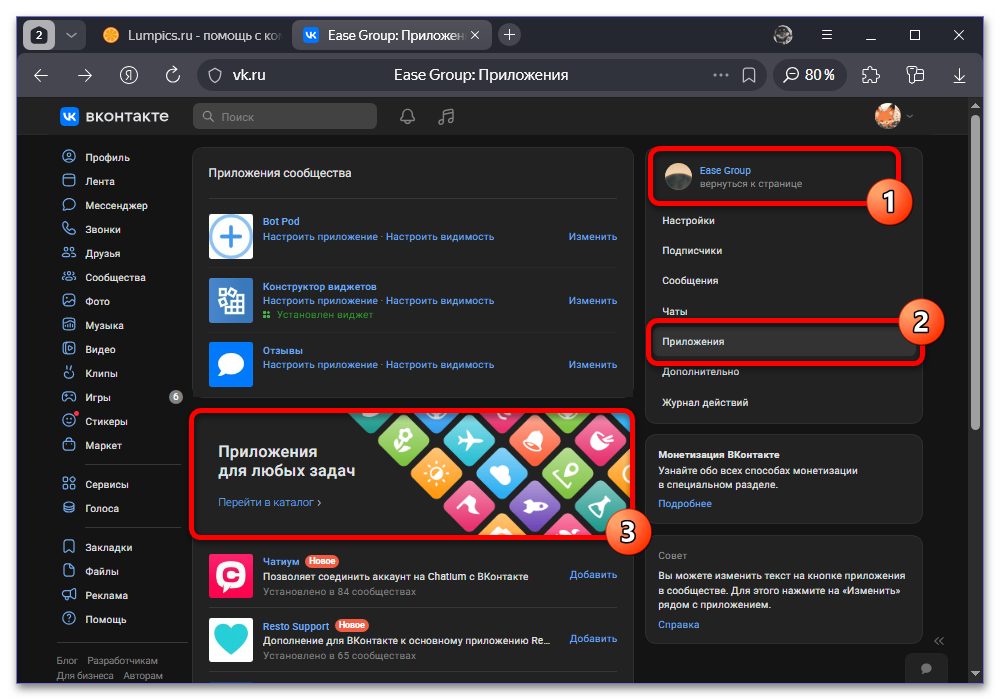Open the browser hamburger menu
1000x700 pixels.
click(x=827, y=35)
